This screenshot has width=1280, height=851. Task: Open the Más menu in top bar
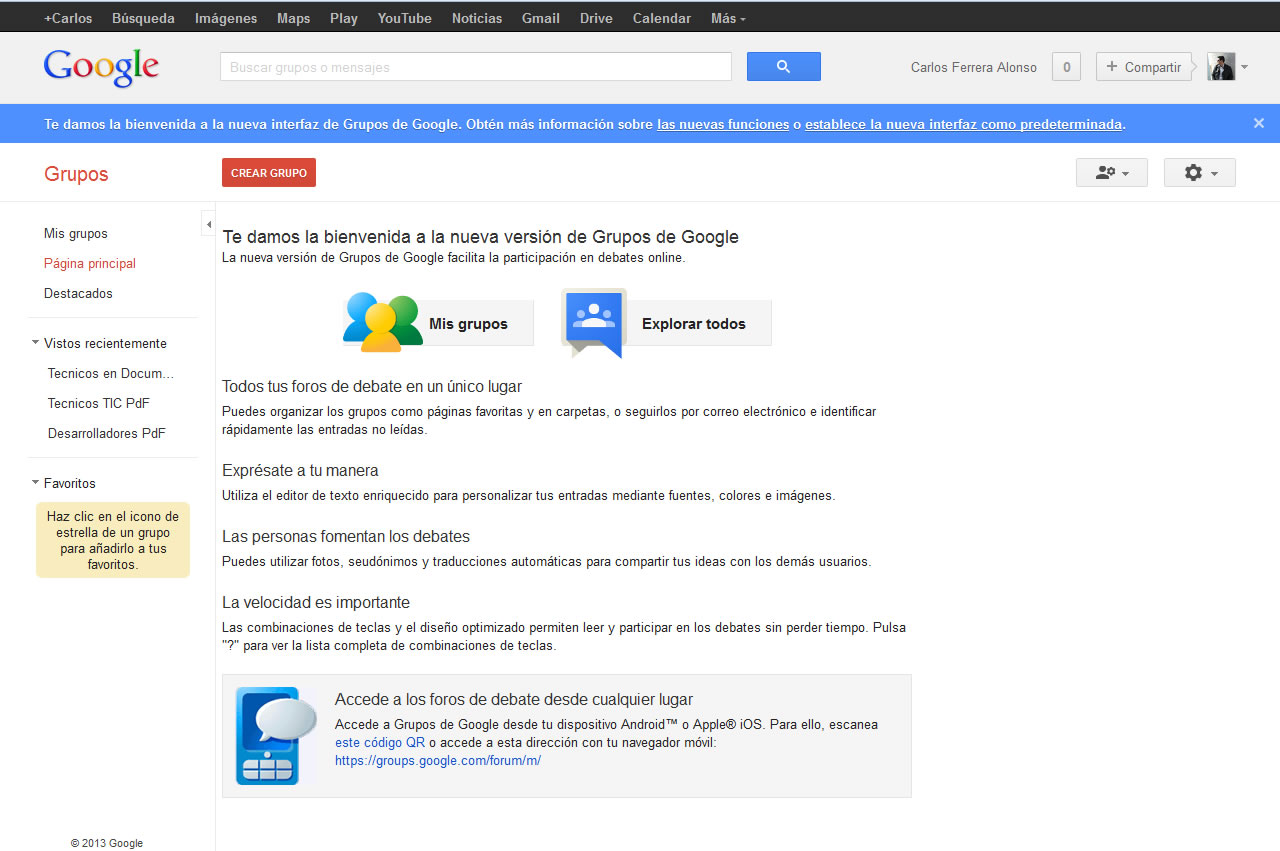click(728, 18)
